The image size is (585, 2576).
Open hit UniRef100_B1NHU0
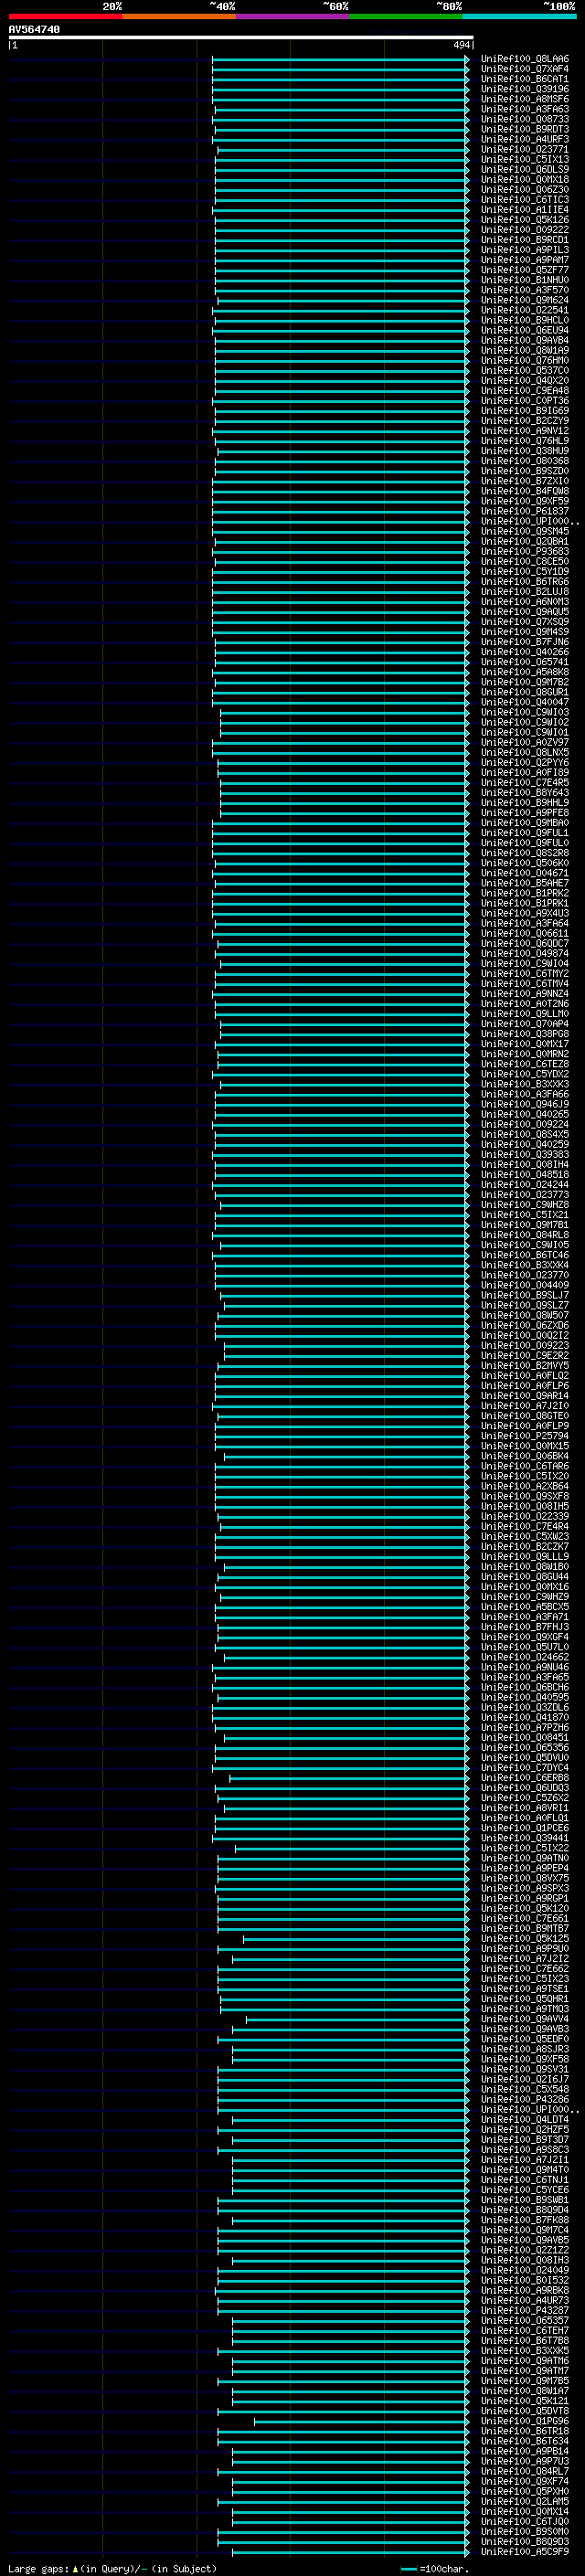click(x=524, y=280)
